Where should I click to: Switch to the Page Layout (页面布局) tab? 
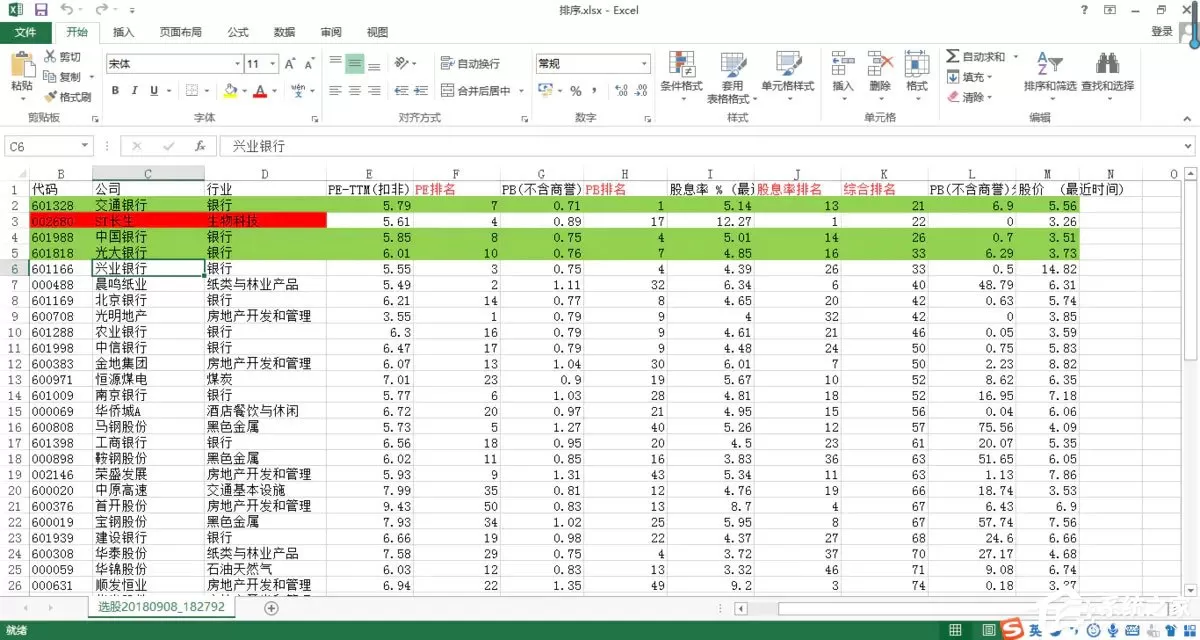181,32
